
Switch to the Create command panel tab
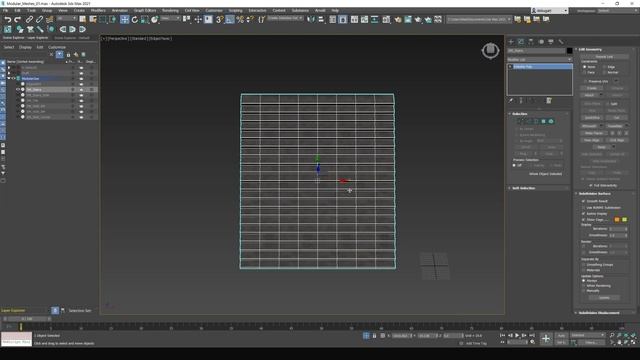tap(511, 42)
